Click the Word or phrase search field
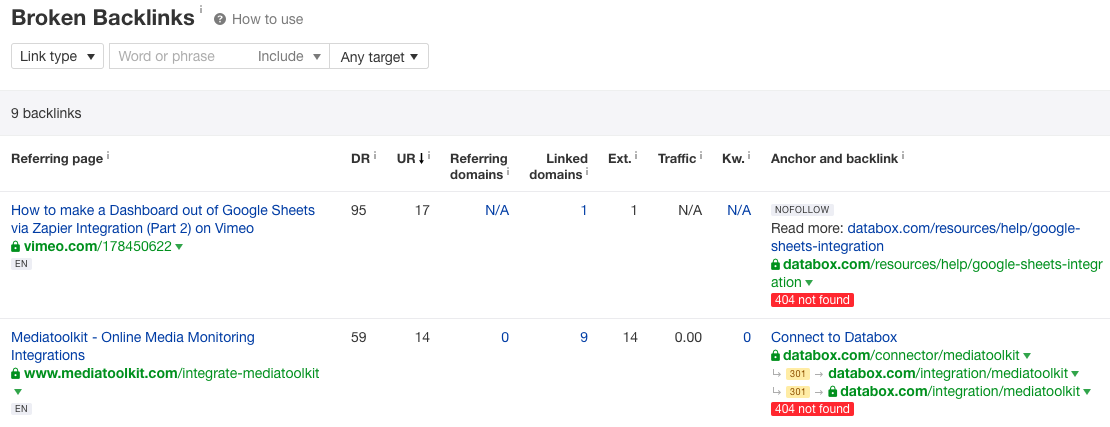 pyautogui.click(x=180, y=57)
